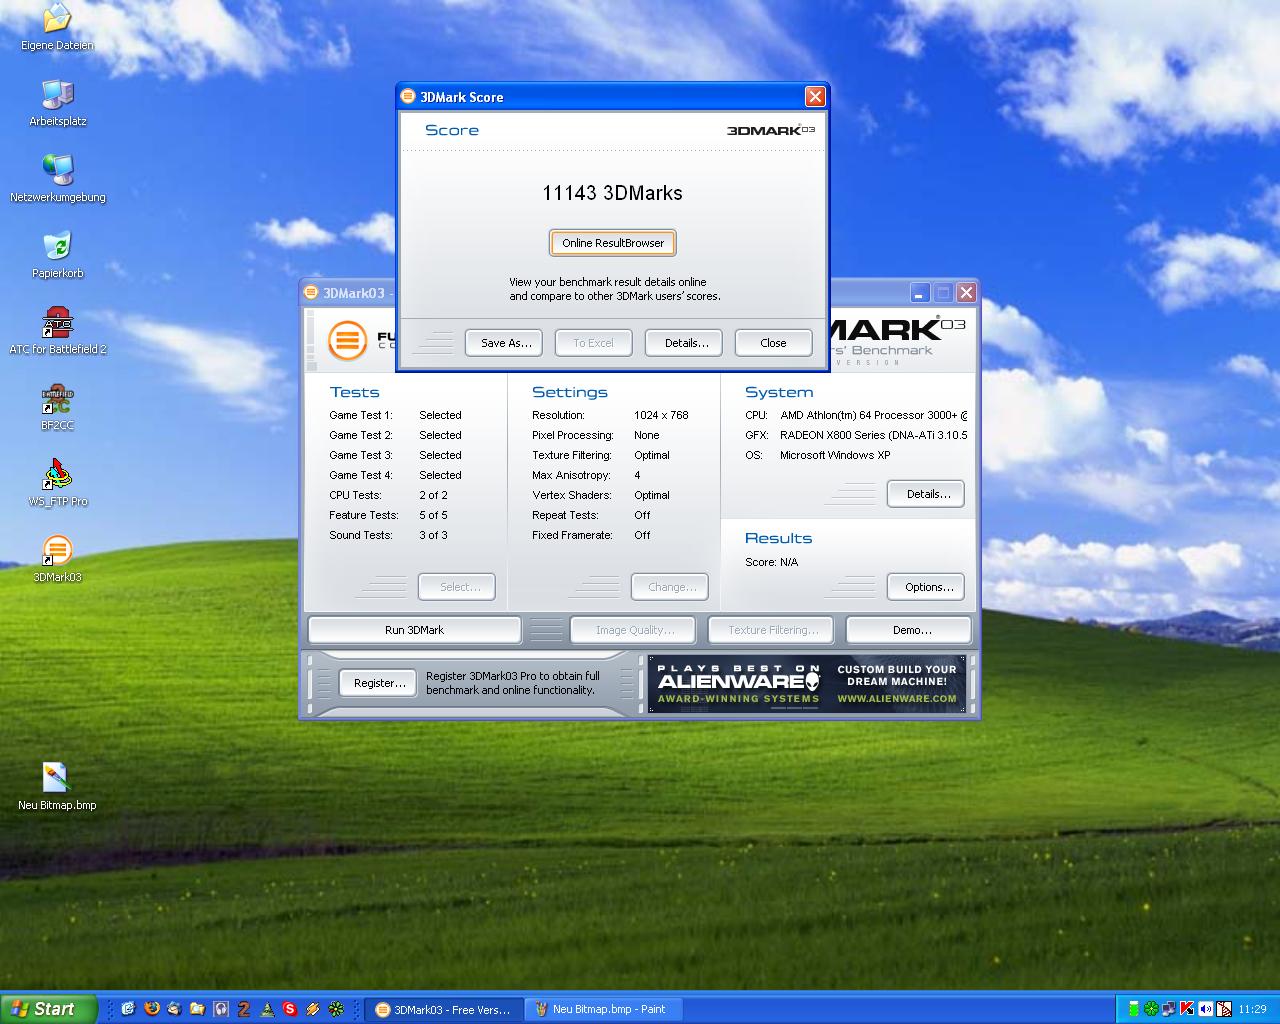Click the Kaspersky tray icon
Image resolution: width=1280 pixels, height=1024 pixels.
[x=1187, y=1009]
